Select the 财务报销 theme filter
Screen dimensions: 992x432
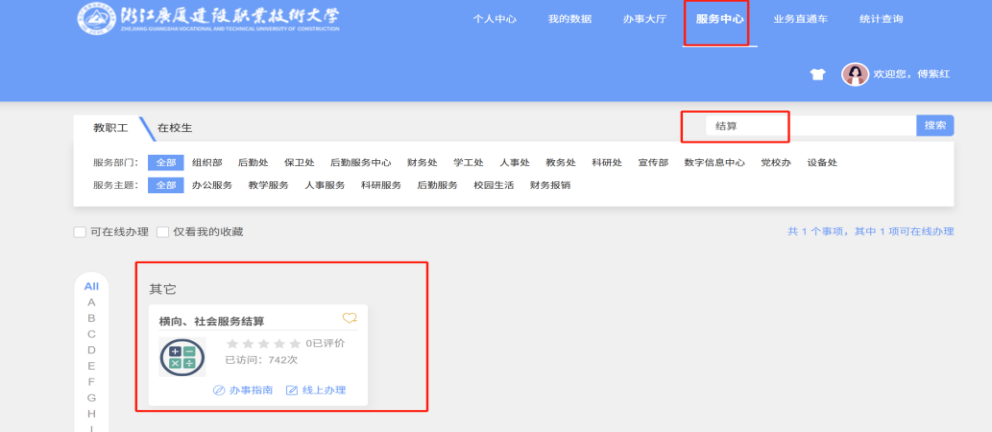coord(550,185)
